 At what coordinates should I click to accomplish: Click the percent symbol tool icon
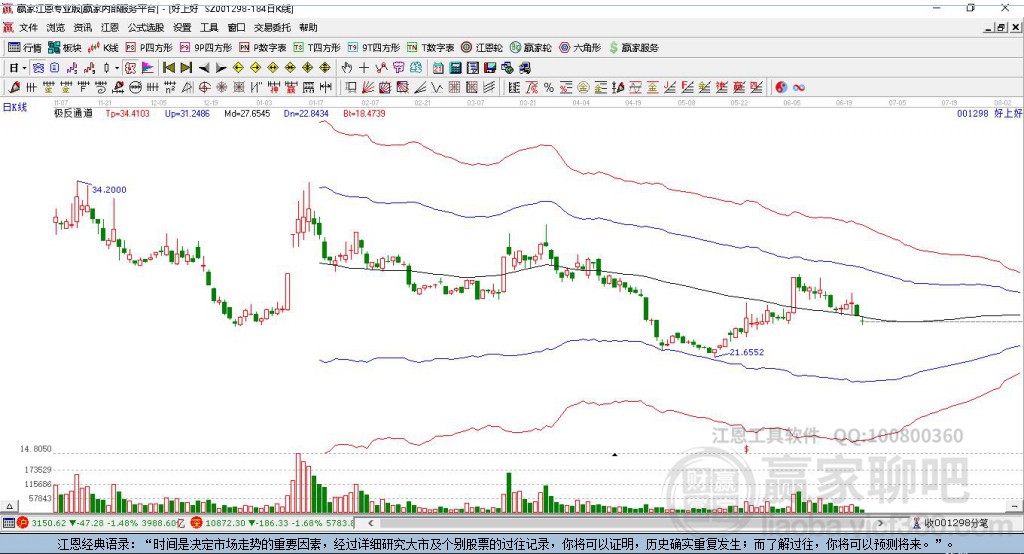(x=549, y=88)
